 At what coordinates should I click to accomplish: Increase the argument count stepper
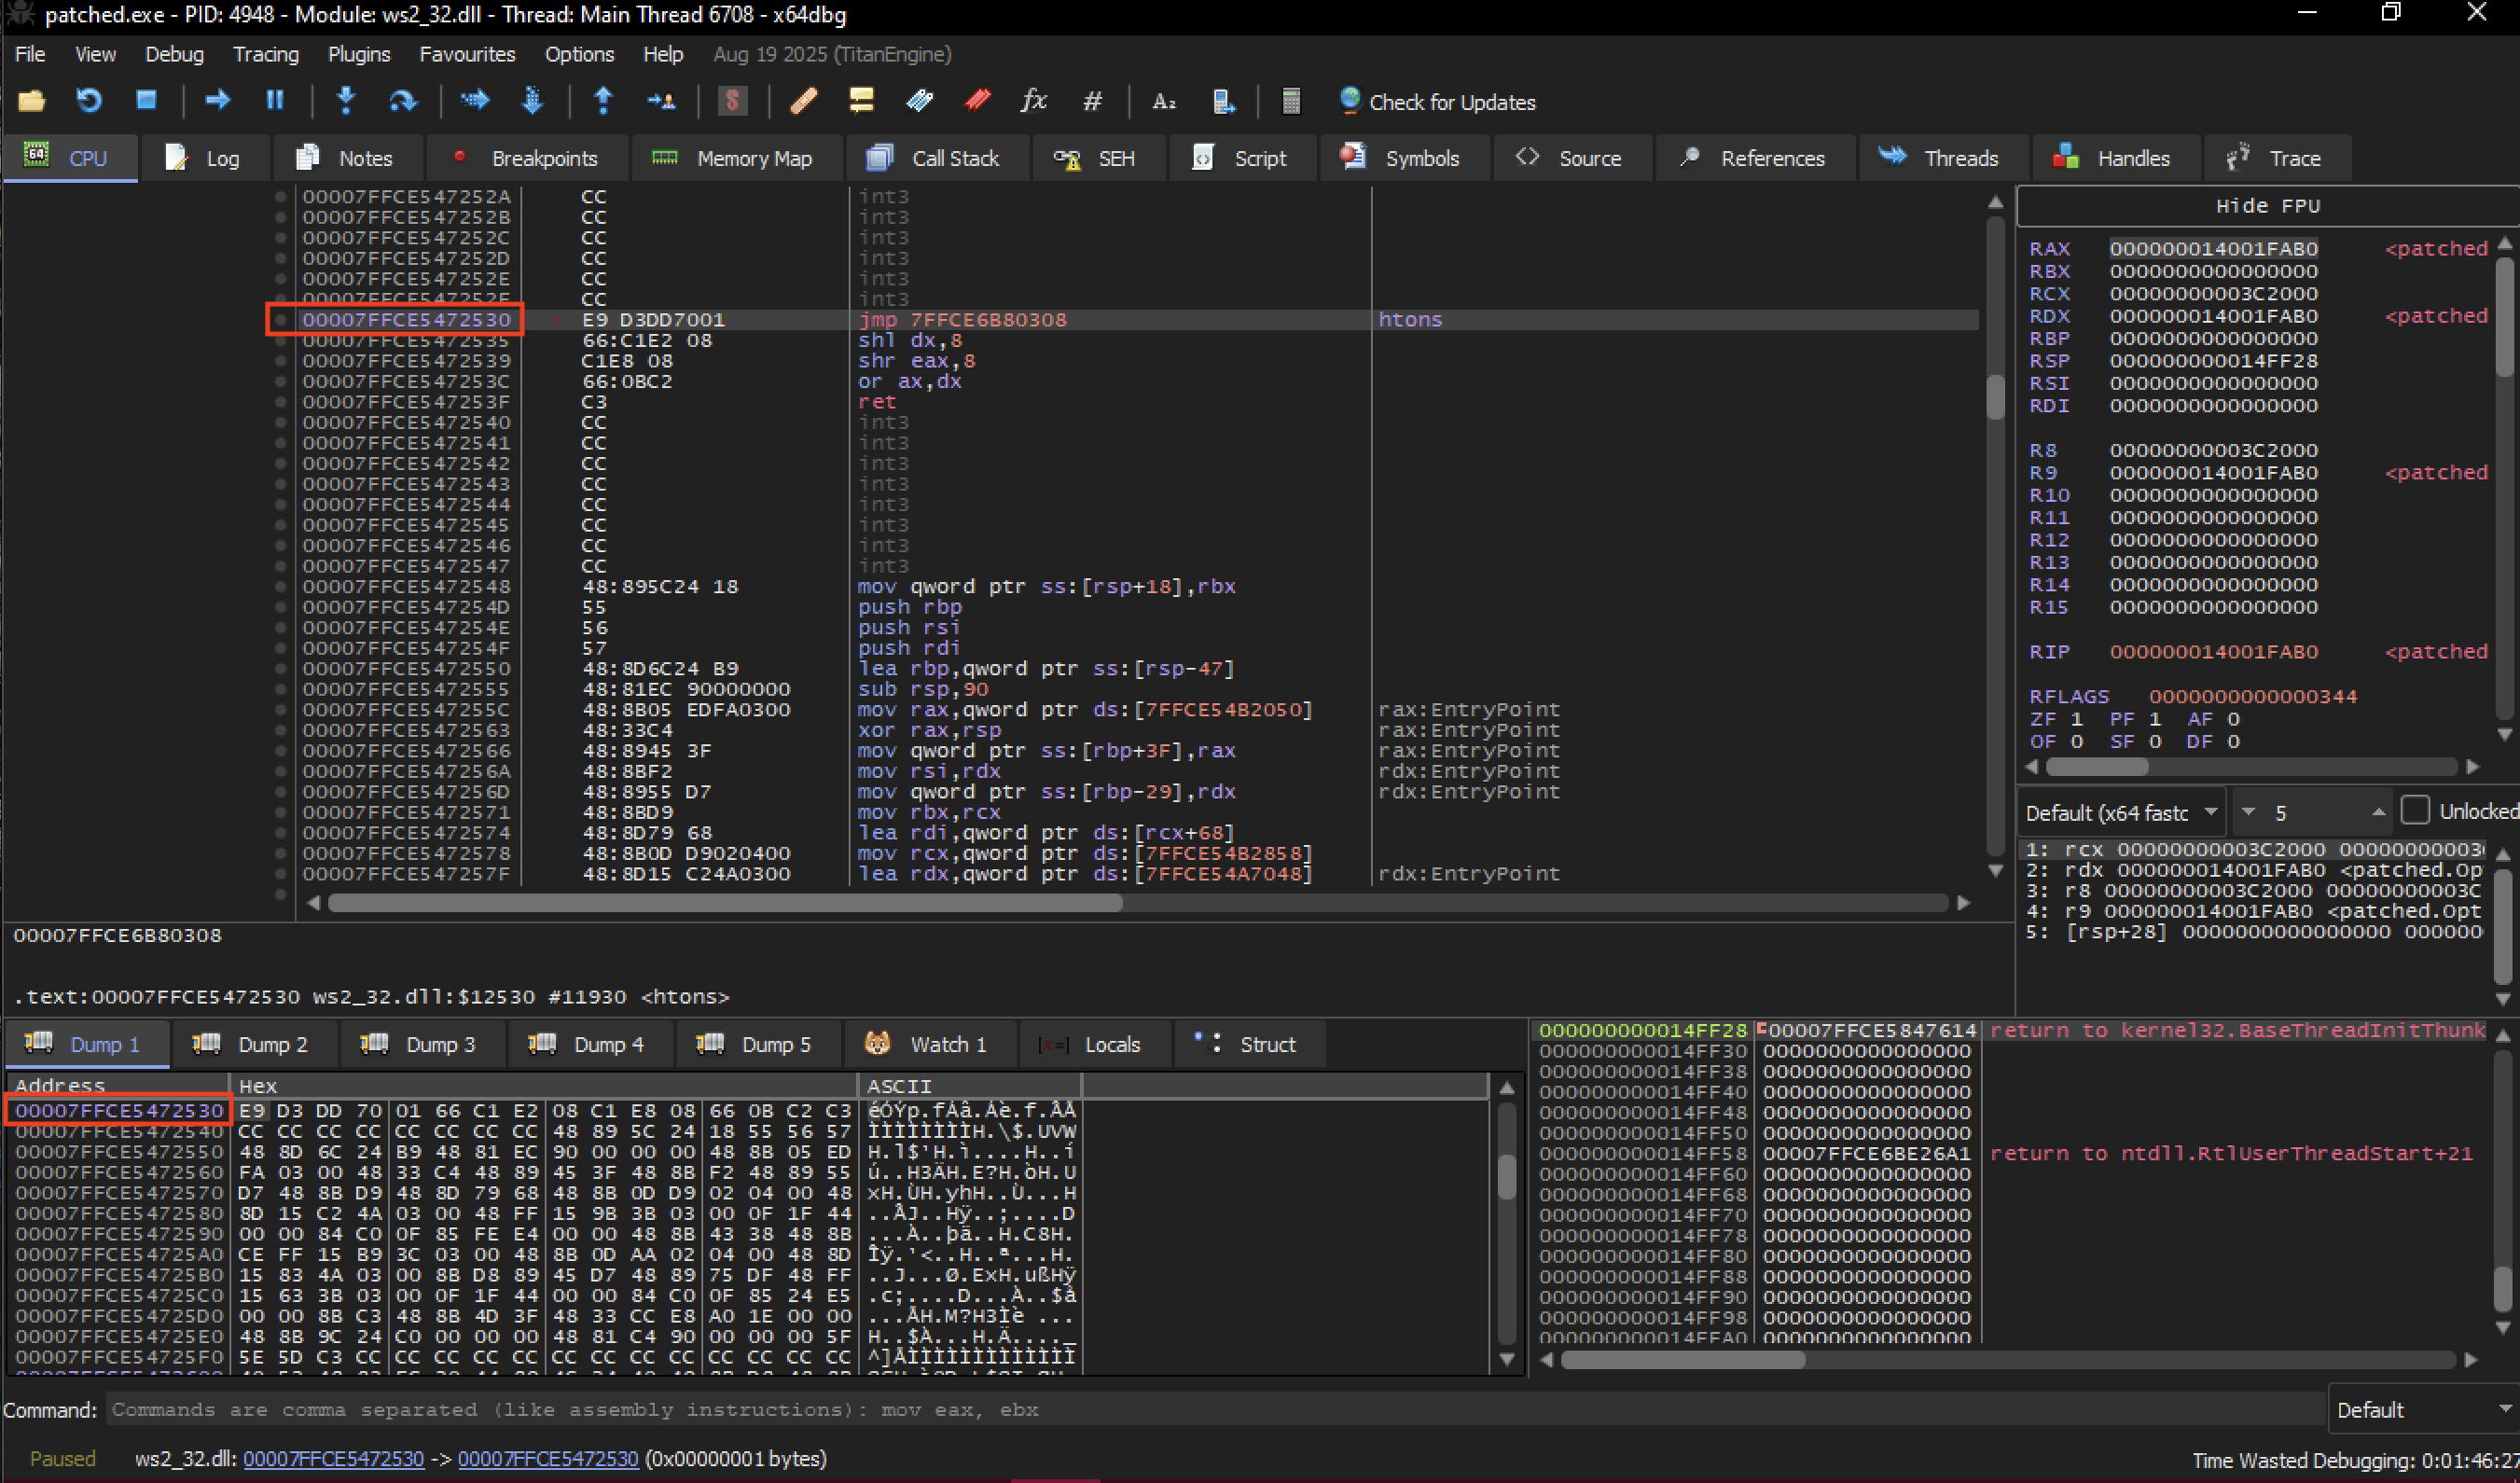2379,812
